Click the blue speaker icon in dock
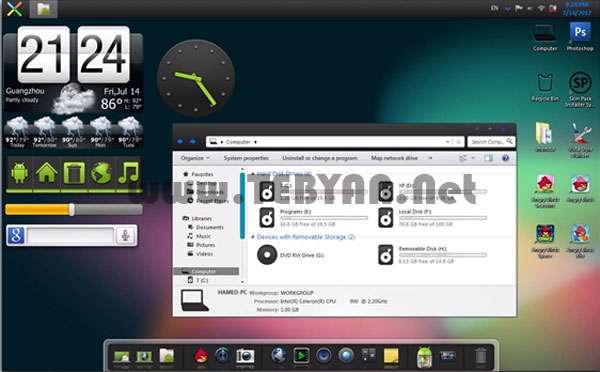This screenshot has height=372, width=600. (324, 356)
